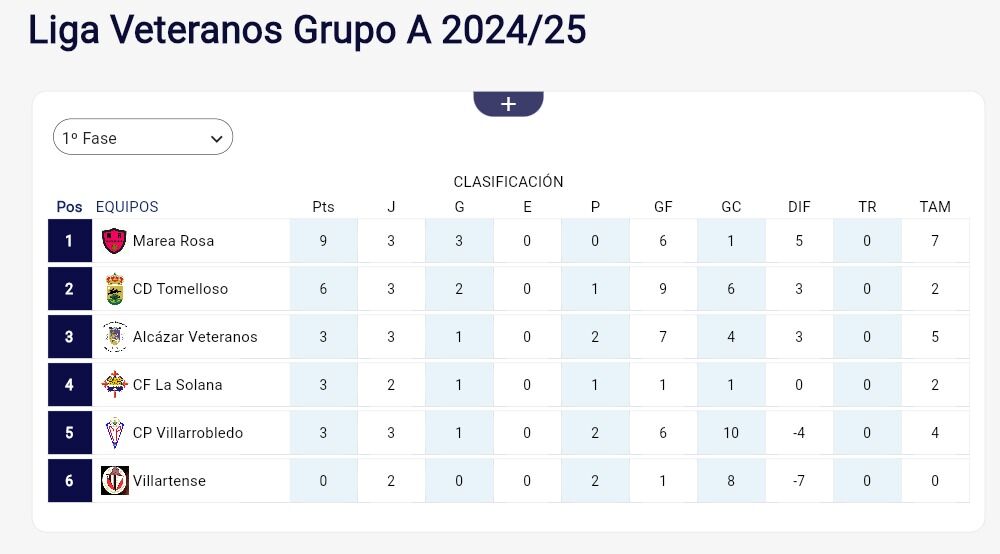Click the Pts column header

coord(323,207)
